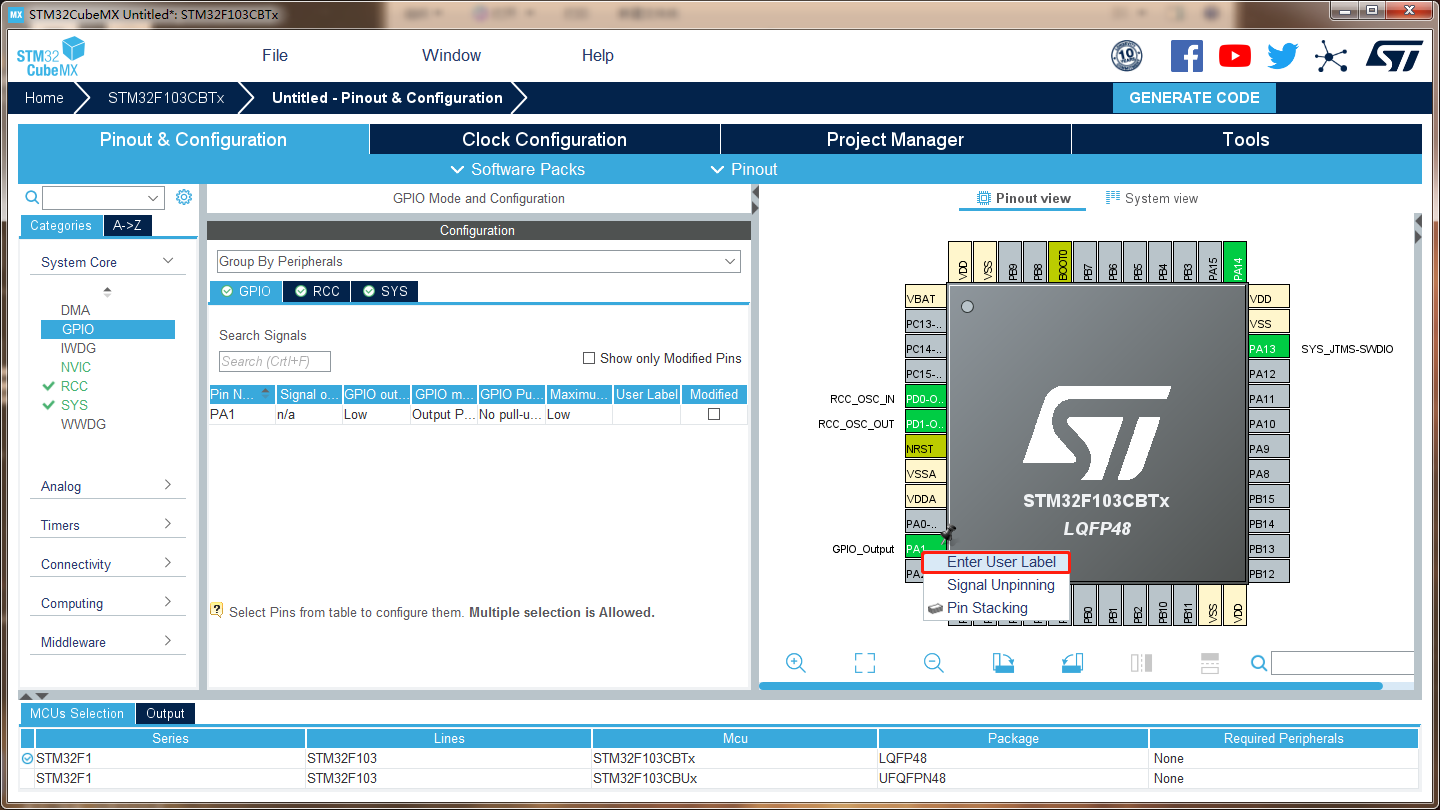
Task: Click the help question icon near tip
Action: pyautogui.click(x=216, y=610)
